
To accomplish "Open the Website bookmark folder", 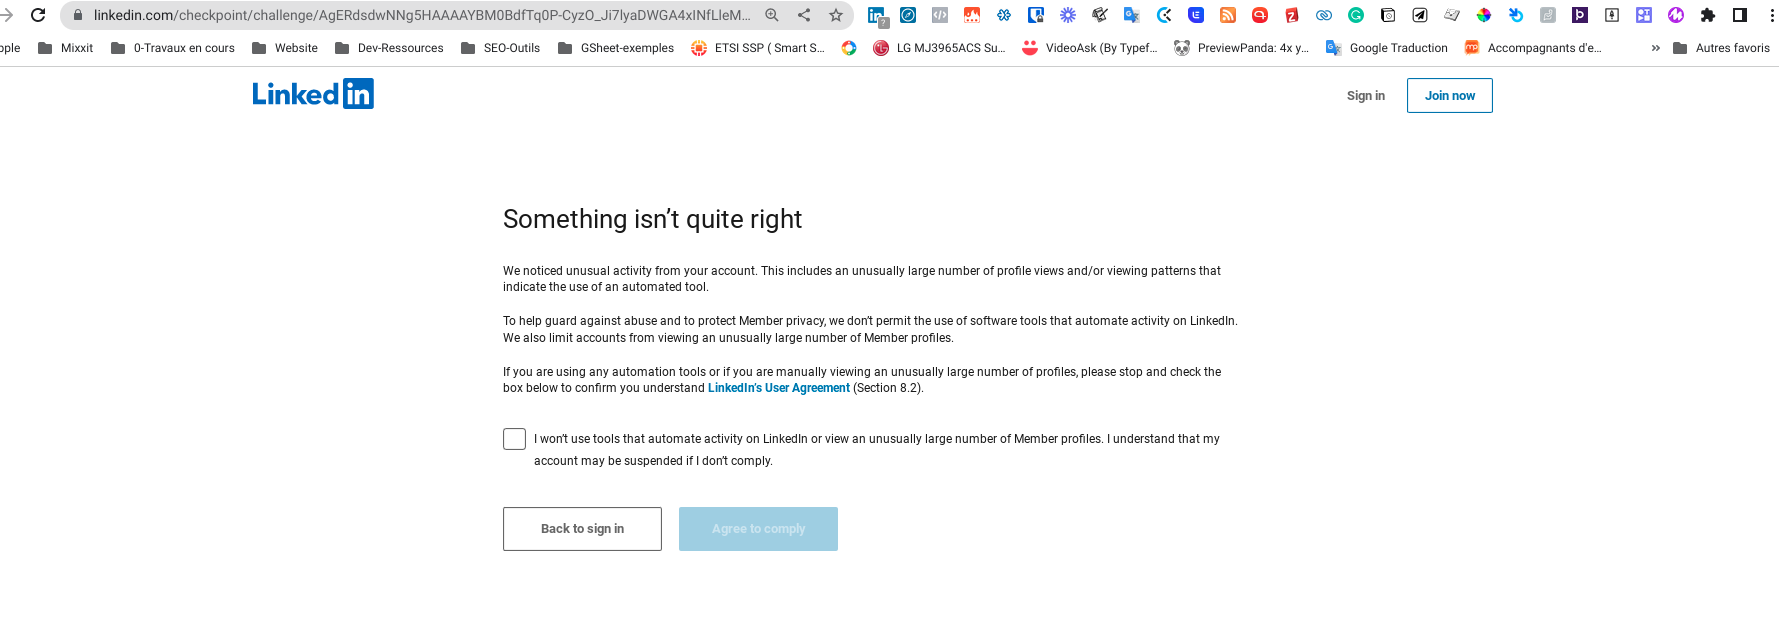I will pos(285,48).
